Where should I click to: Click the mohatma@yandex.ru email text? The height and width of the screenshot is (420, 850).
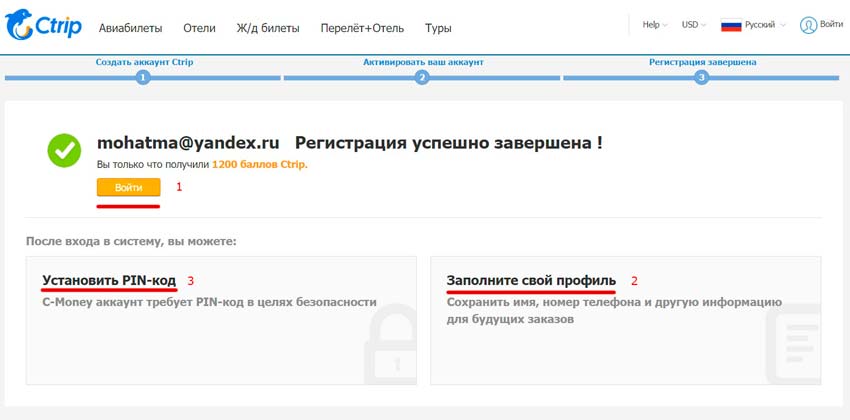(x=188, y=144)
